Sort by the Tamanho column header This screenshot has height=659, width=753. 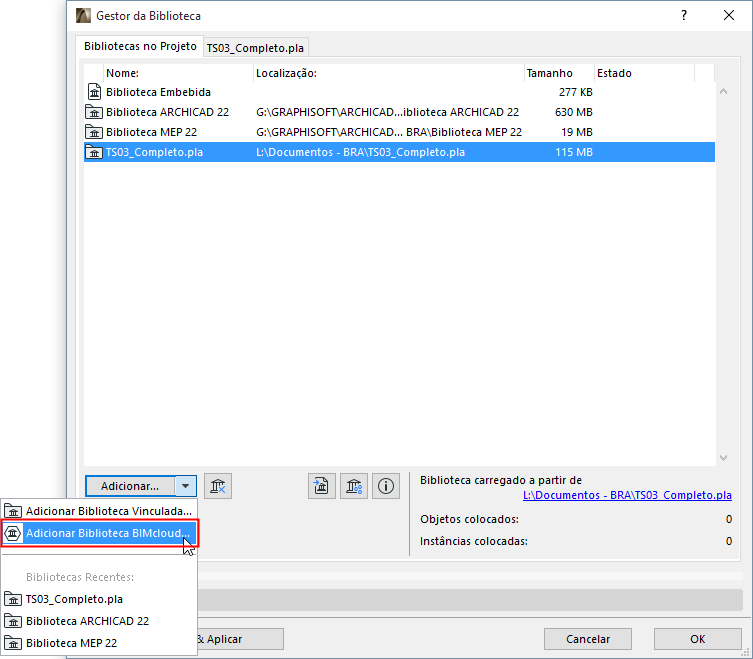point(559,73)
